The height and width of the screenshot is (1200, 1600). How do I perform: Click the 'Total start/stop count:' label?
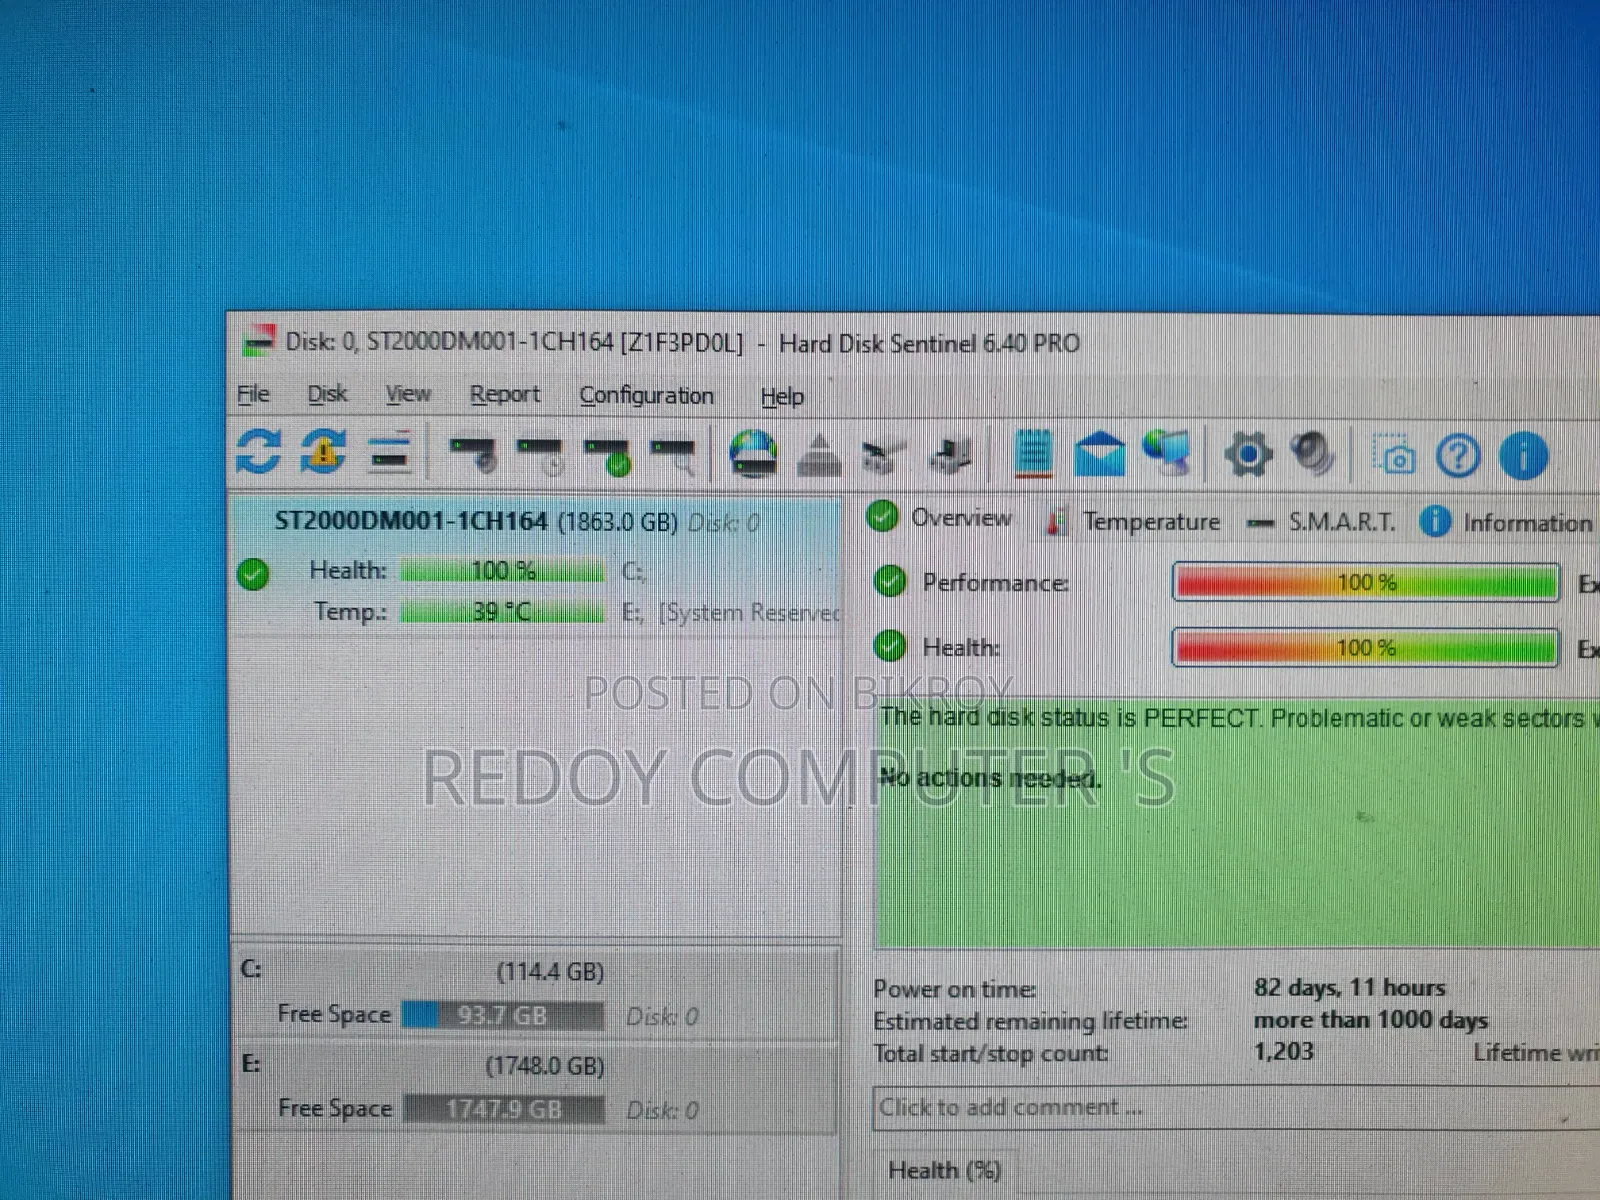[x=990, y=1053]
